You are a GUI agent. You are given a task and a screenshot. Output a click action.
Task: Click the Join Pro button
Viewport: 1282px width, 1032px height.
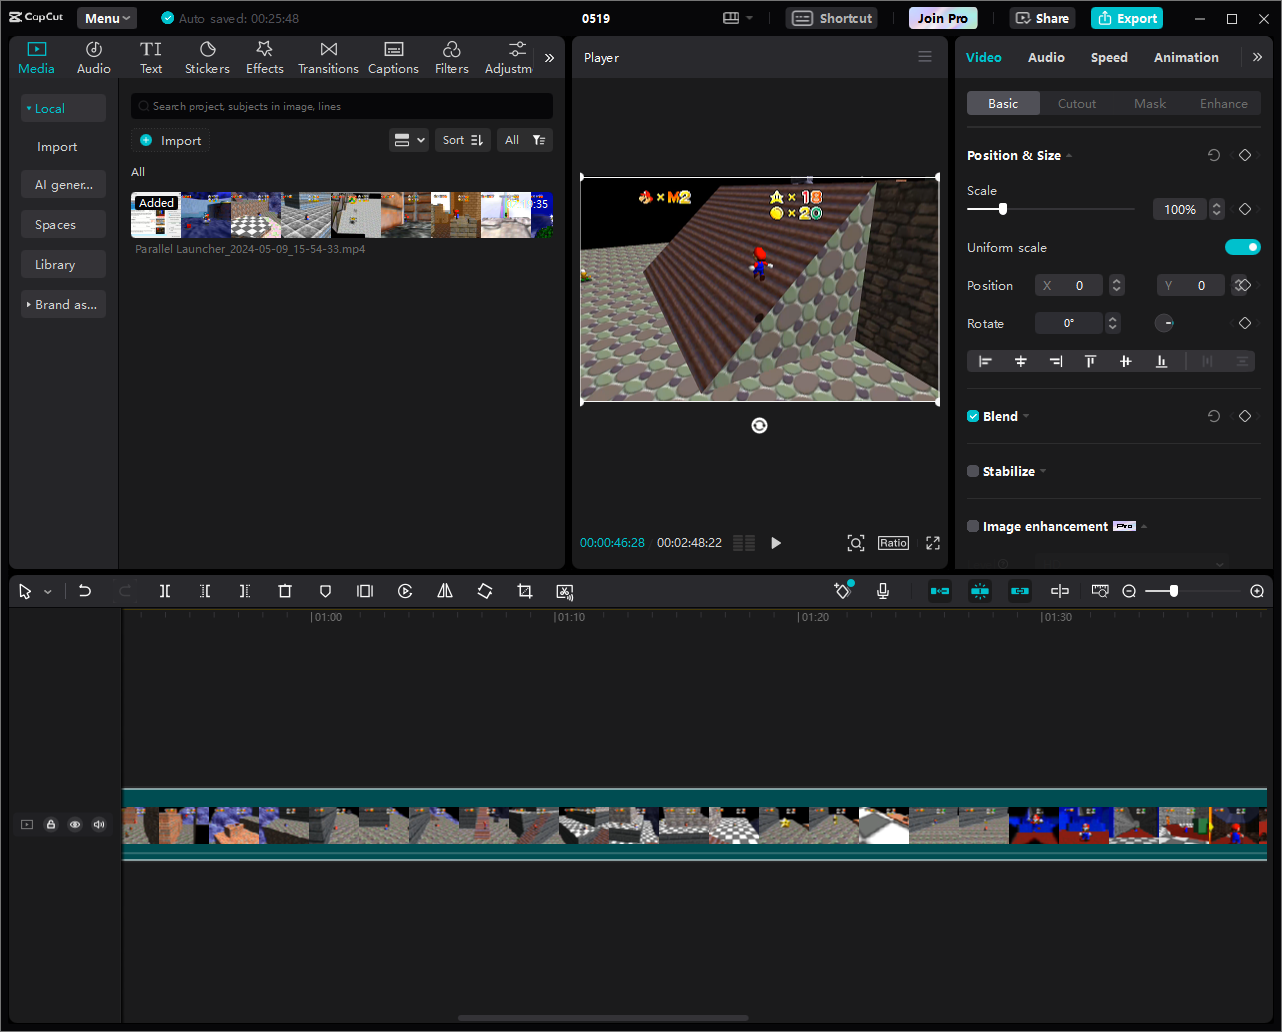pyautogui.click(x=943, y=18)
